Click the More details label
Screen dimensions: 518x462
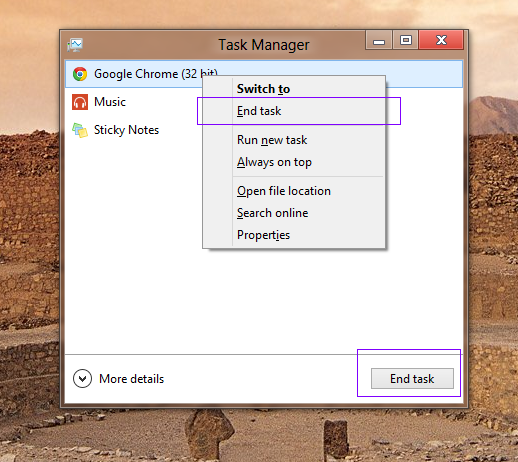(x=132, y=379)
